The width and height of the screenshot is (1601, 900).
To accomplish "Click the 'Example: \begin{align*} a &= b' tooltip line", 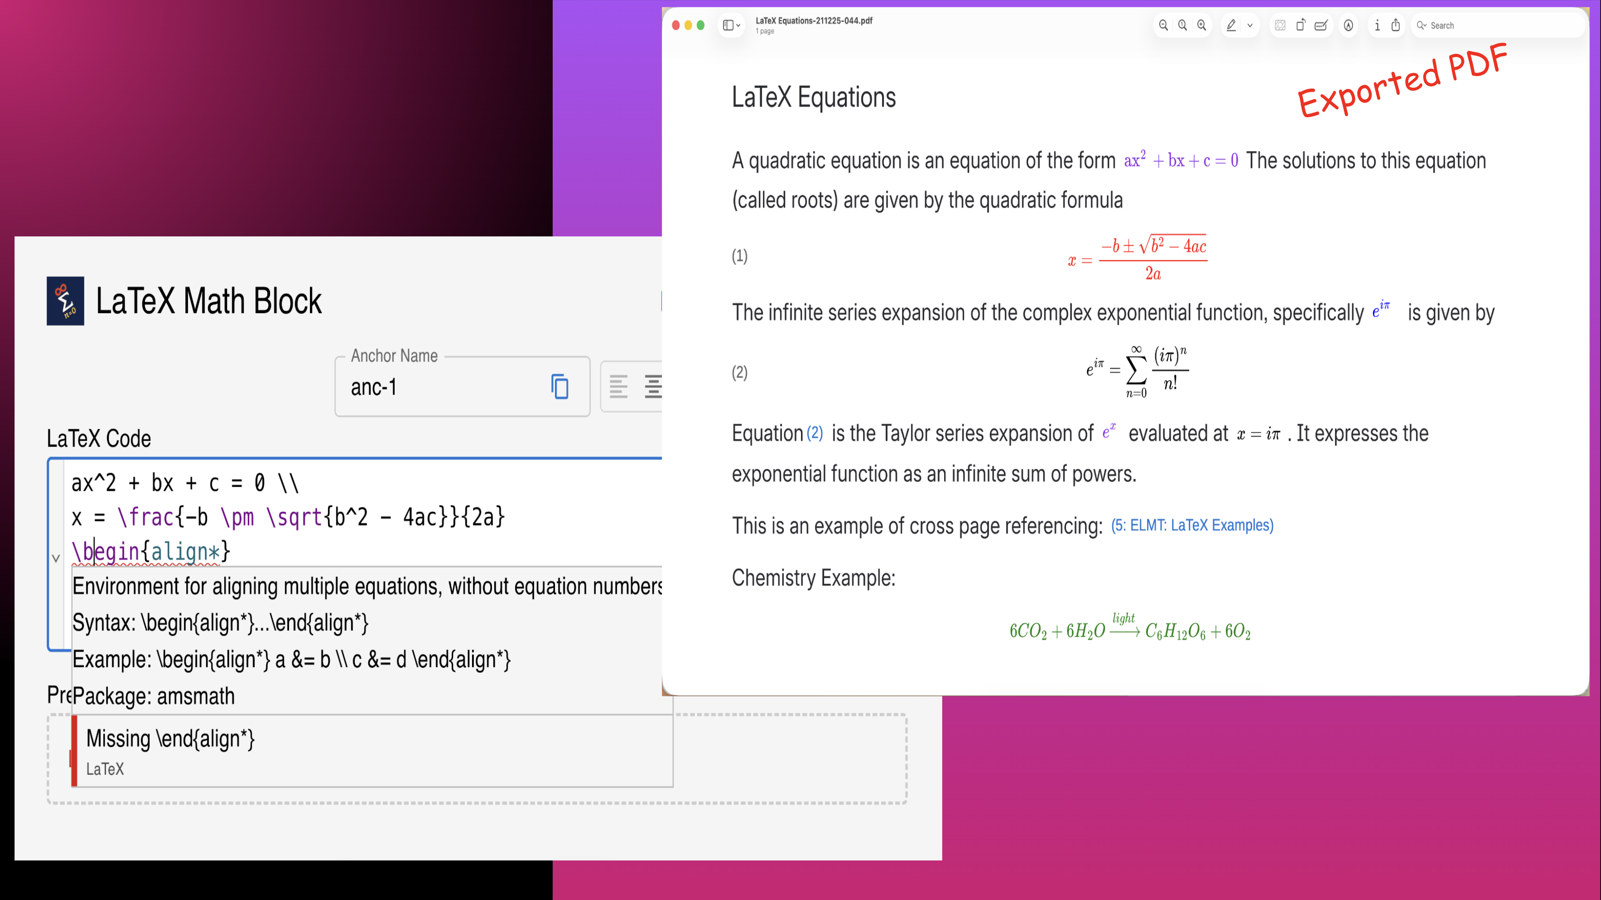I will [292, 660].
